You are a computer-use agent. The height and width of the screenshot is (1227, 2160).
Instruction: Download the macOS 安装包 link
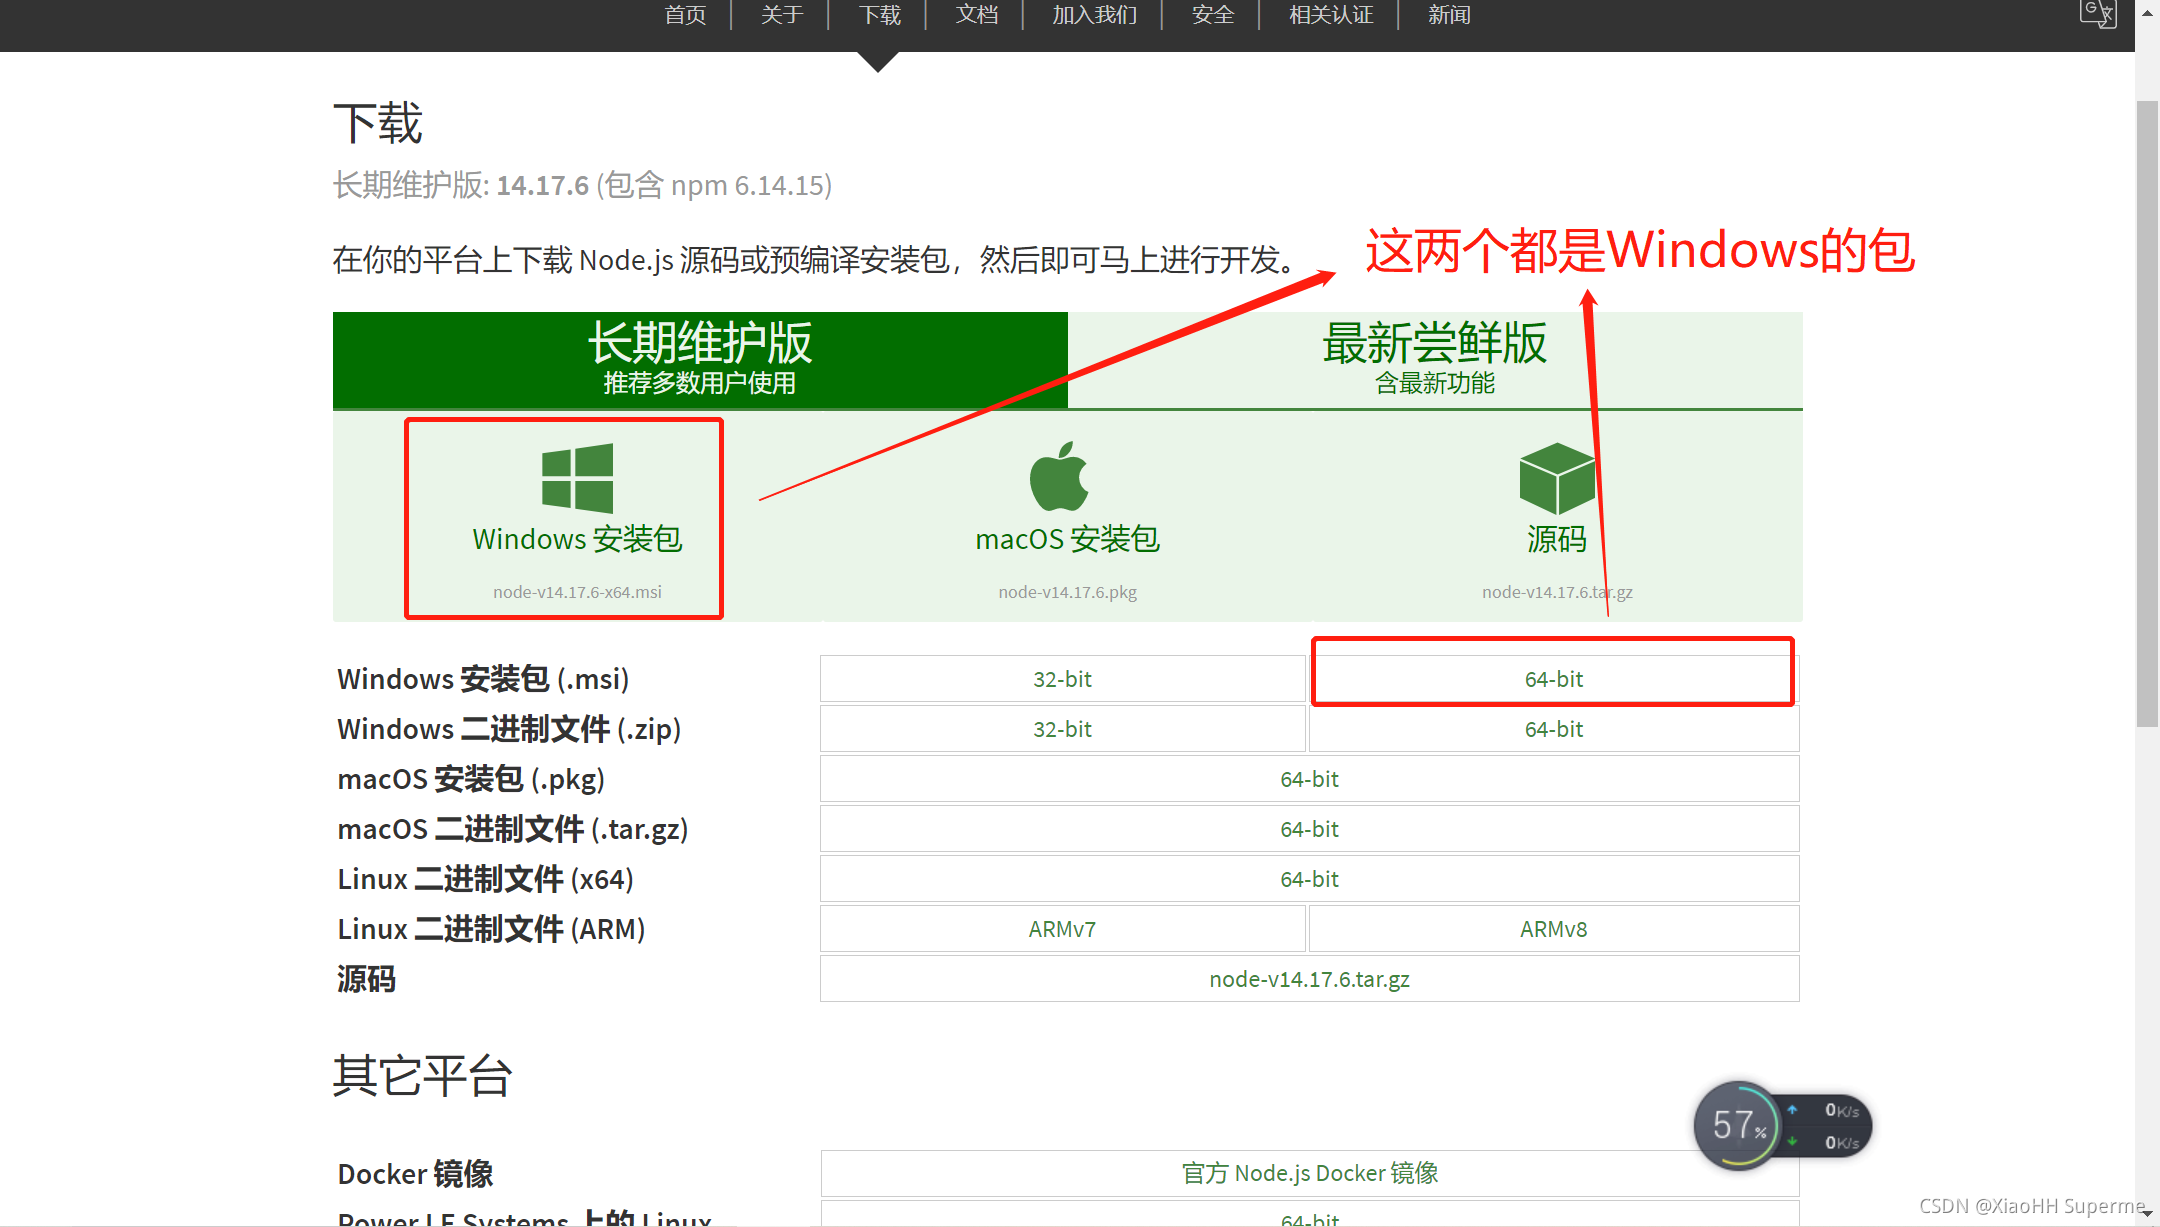1067,539
